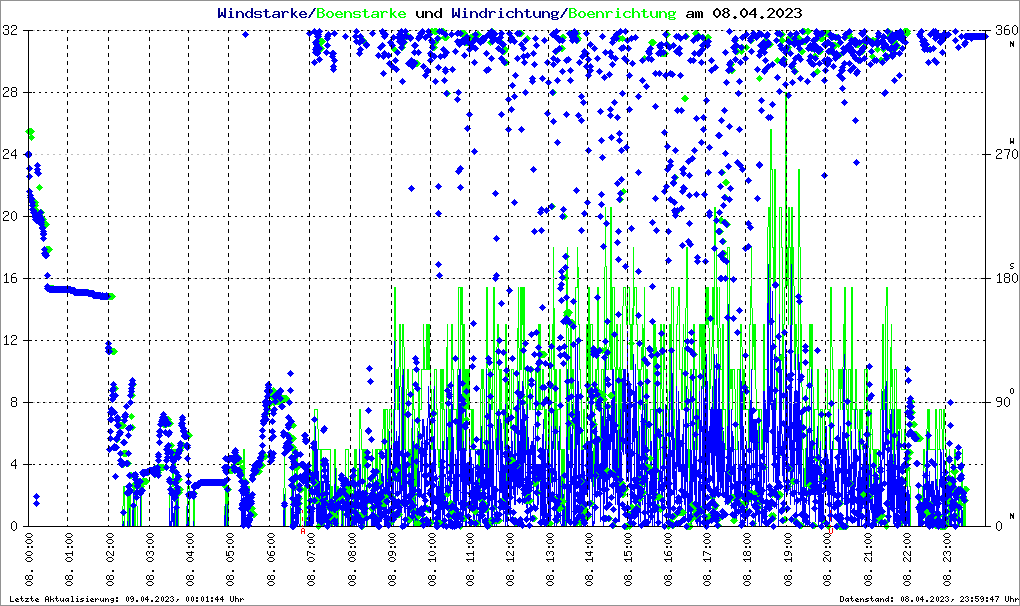Click the time label 08. 13:00
The width and height of the screenshot is (1020, 606).
[x=550, y=560]
